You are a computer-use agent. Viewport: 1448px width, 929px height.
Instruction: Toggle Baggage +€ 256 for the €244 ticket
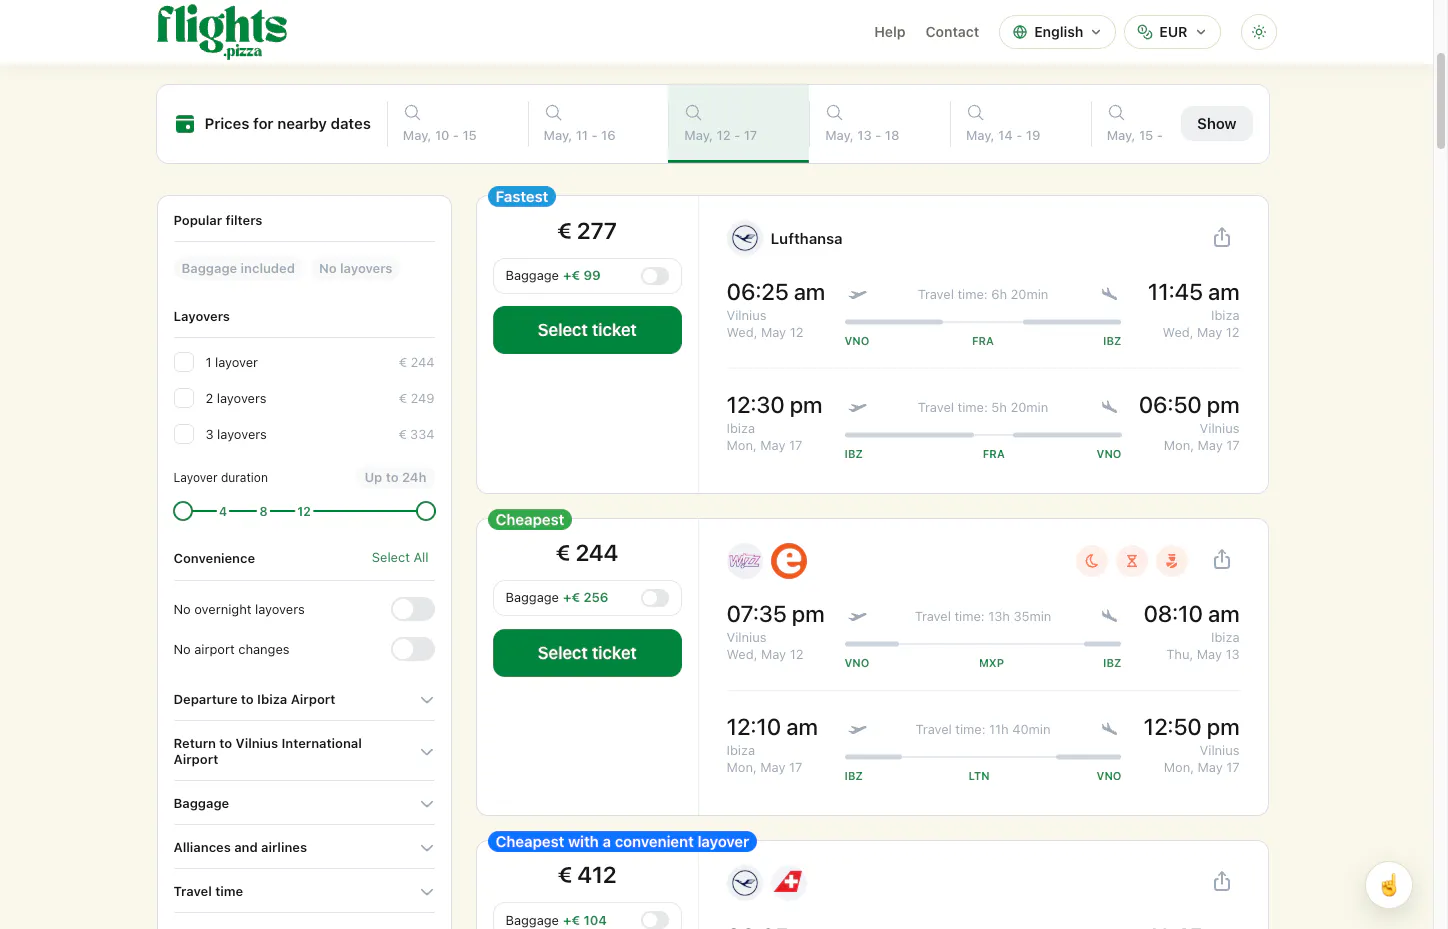click(x=655, y=598)
